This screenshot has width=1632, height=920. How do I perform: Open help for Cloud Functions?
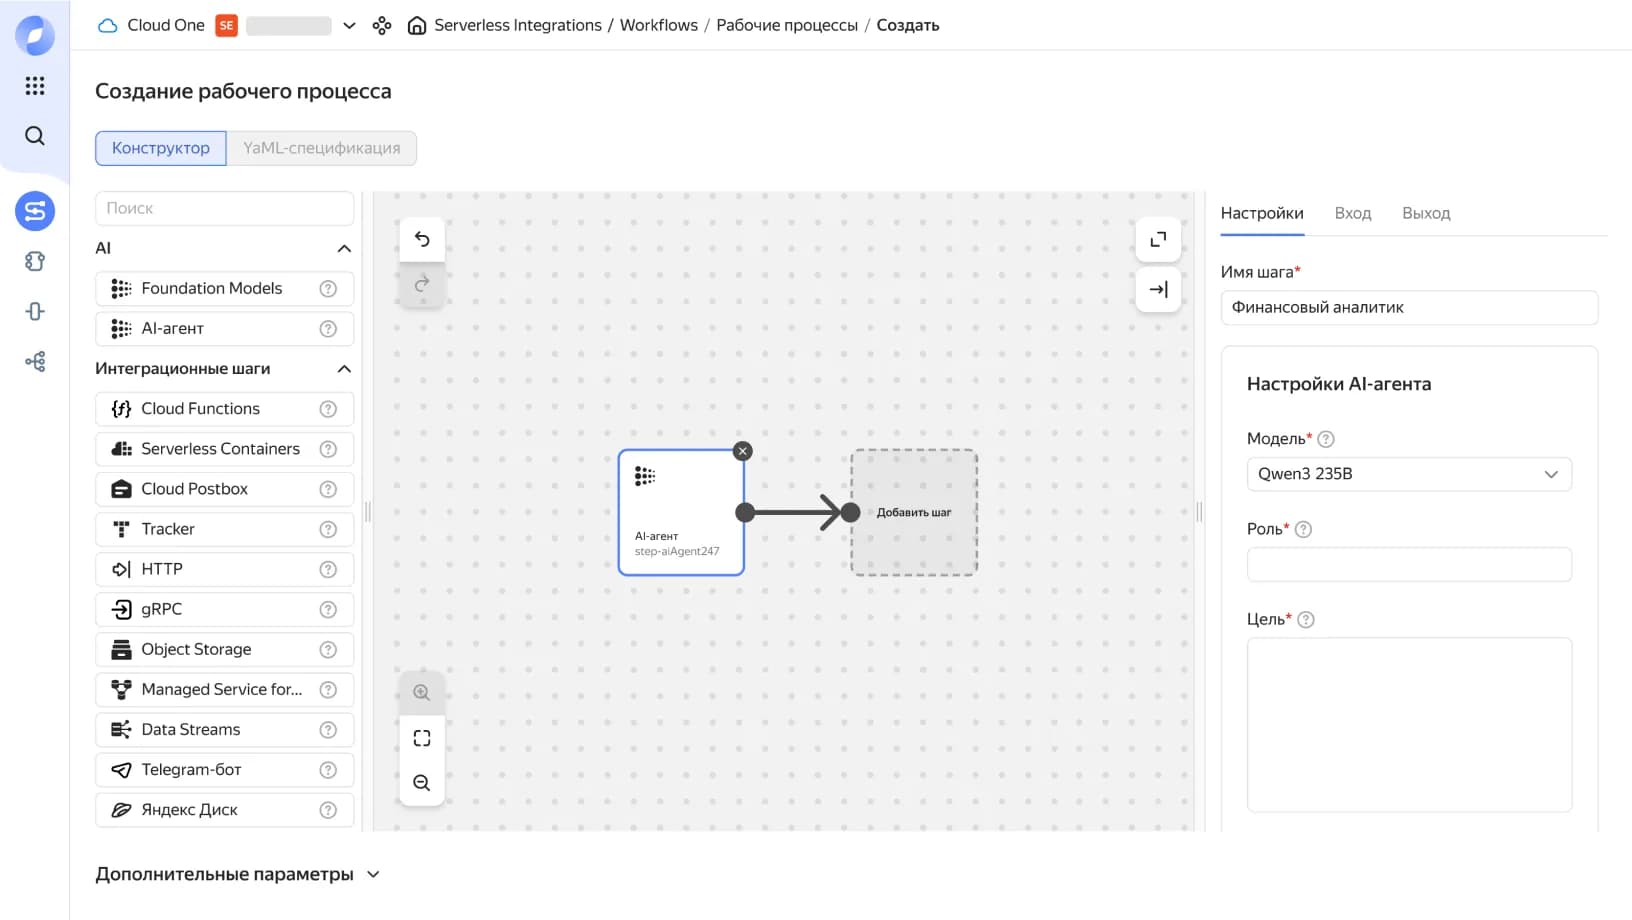click(x=328, y=409)
